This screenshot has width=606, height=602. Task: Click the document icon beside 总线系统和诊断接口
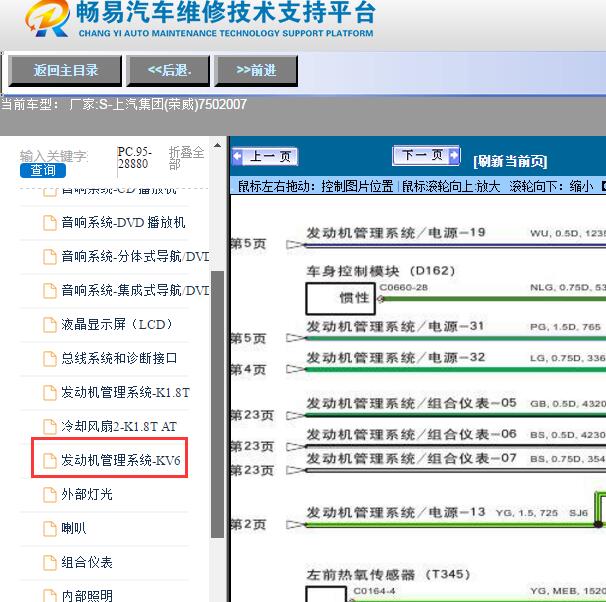[x=49, y=359]
